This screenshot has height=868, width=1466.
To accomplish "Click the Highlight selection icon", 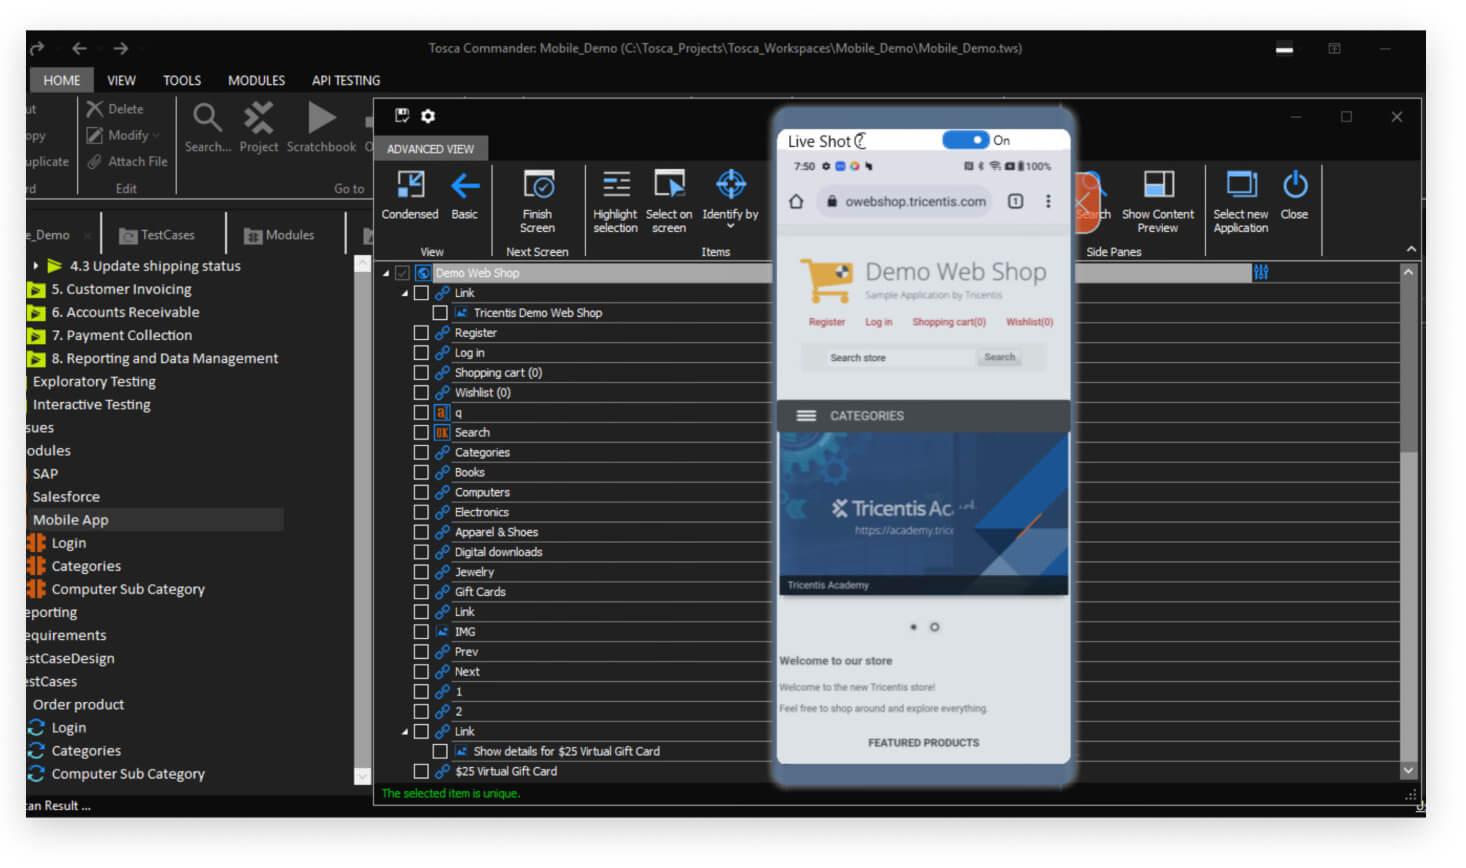I will [x=616, y=186].
